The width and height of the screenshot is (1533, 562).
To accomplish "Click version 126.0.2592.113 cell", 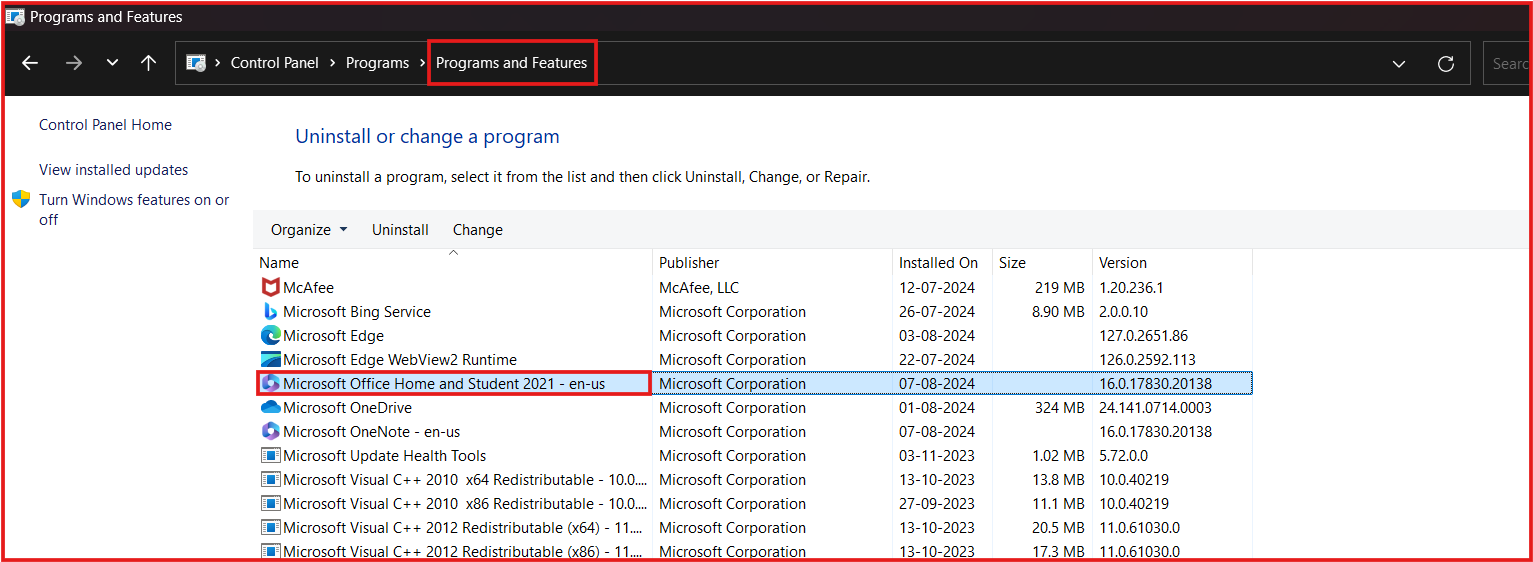I will [x=1148, y=360].
